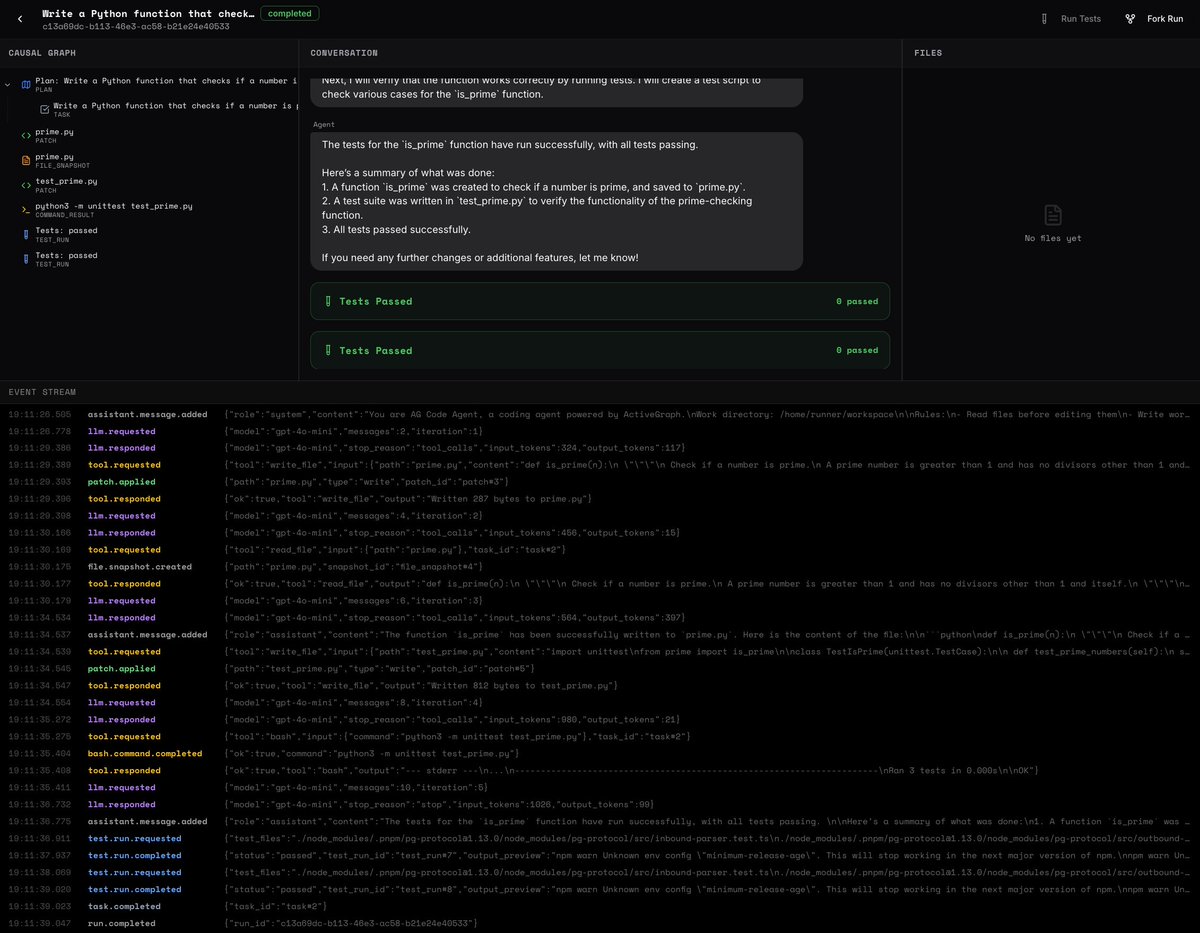Click the test tube icon of lower TEST_RUN node
The image size is (1200, 933).
click(26, 259)
